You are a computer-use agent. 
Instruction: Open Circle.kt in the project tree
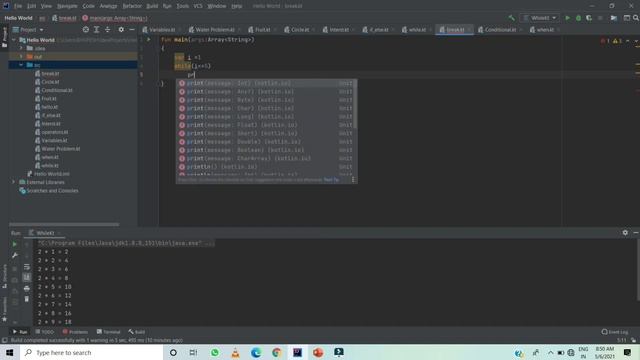pyautogui.click(x=50, y=82)
